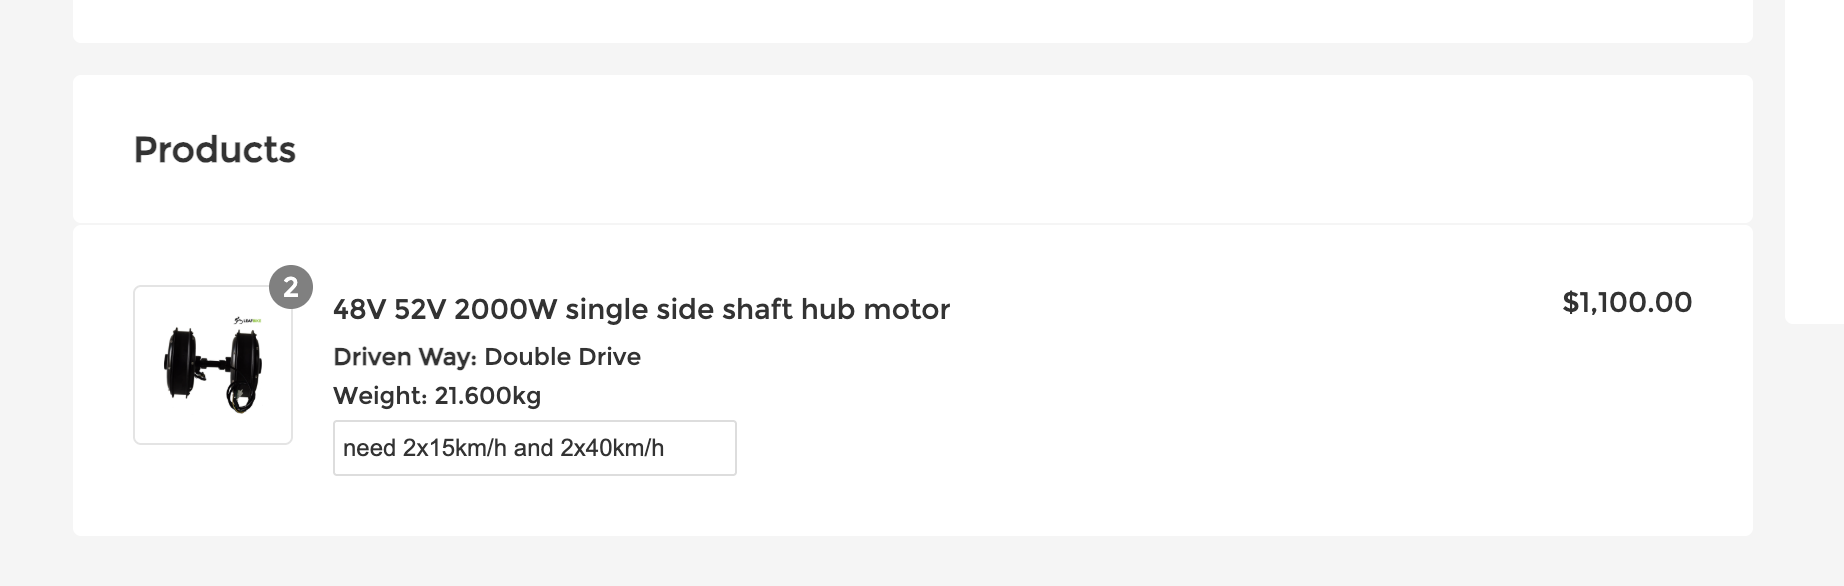
Task: Select the Driven Way: Double Drive text
Action: click(486, 357)
